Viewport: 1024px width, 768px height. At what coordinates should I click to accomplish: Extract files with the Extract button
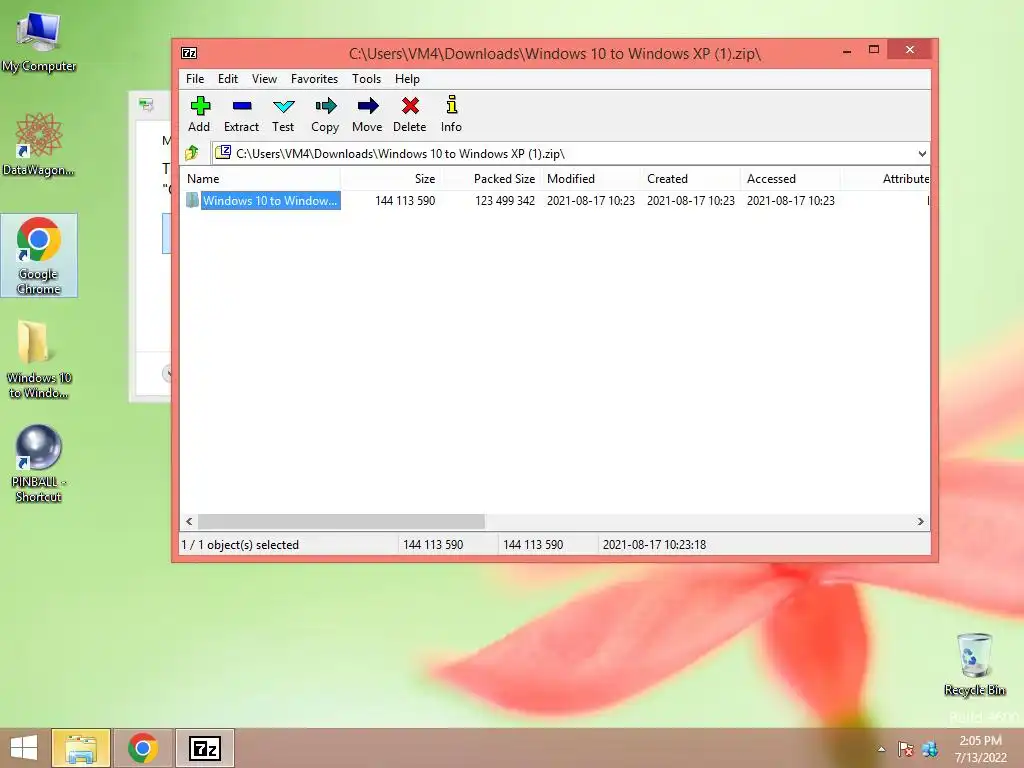[241, 115]
